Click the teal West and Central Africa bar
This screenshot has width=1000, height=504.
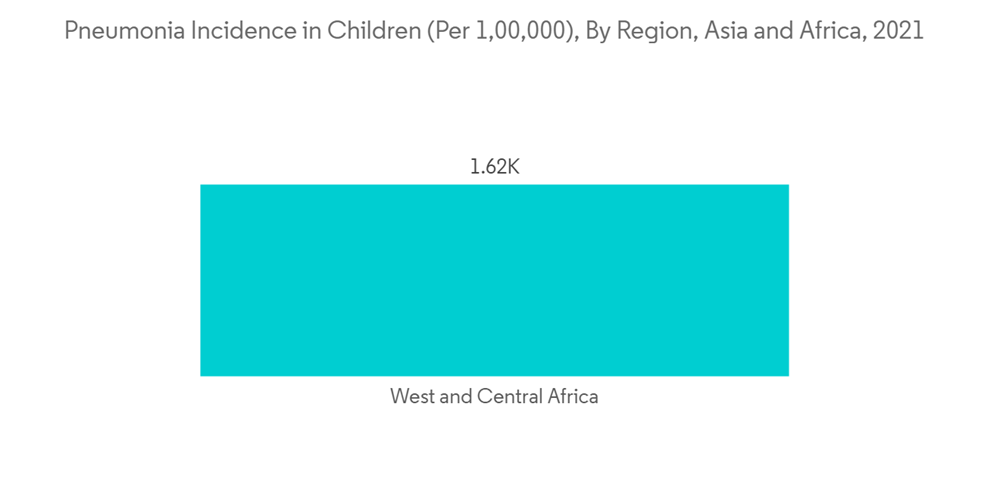coord(494,280)
